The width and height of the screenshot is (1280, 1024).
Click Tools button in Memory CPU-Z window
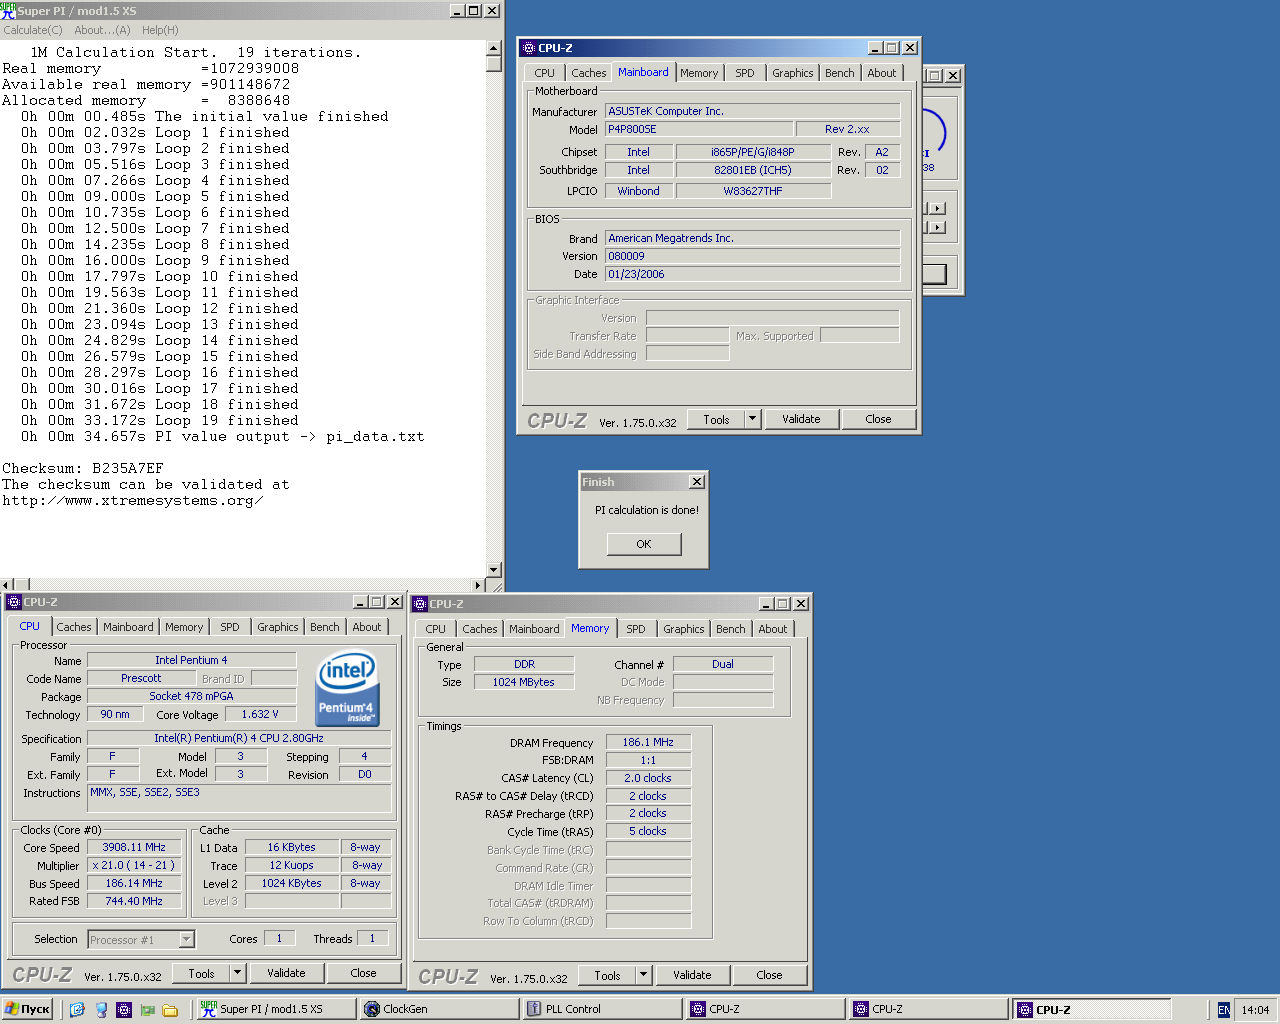(607, 975)
